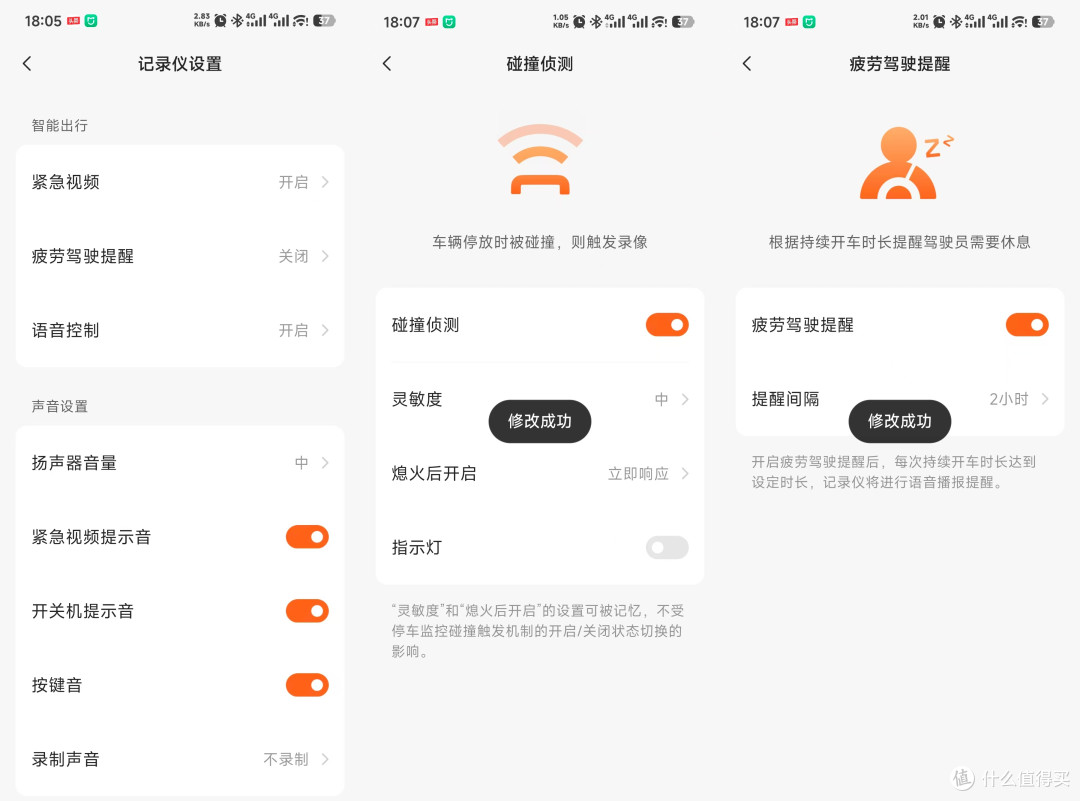
Task: Open the 录制声音 settings row
Action: point(180,759)
